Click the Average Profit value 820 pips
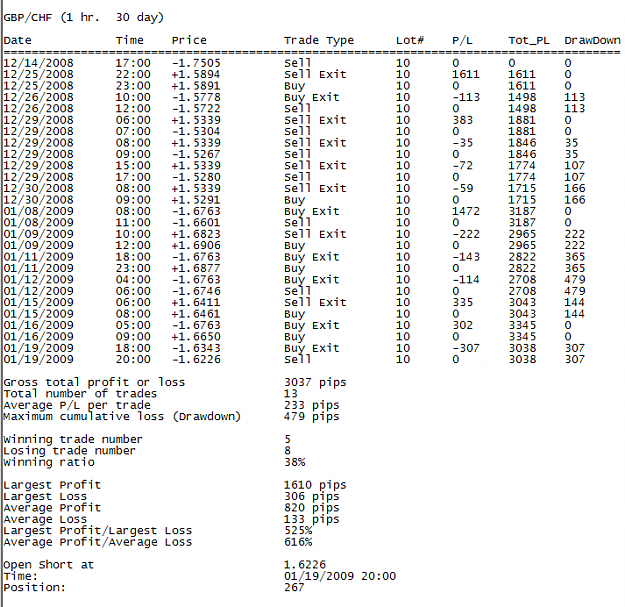 point(312,508)
